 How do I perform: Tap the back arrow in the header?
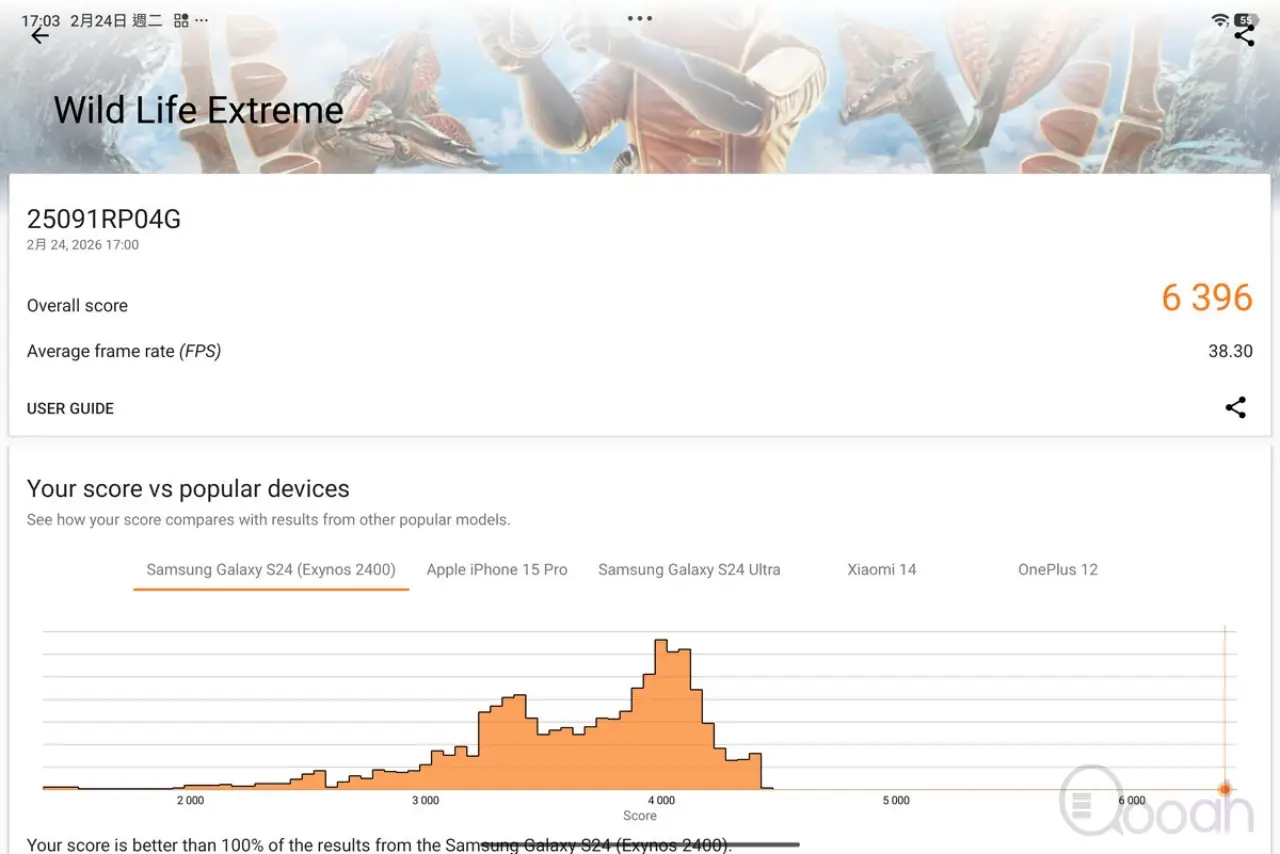[x=40, y=36]
